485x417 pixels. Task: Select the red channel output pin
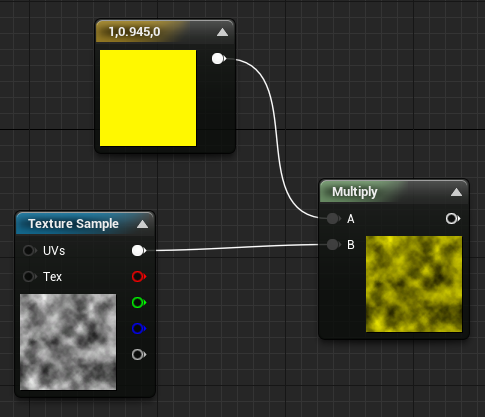click(x=139, y=277)
